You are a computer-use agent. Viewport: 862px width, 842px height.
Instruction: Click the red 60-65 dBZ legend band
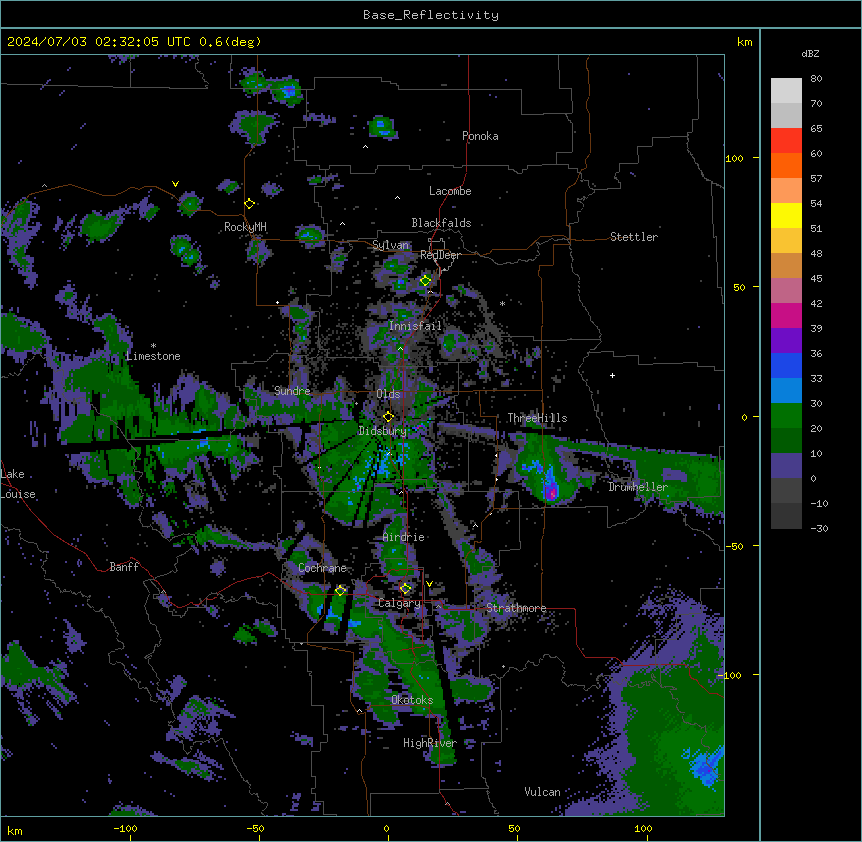pyautogui.click(x=786, y=141)
